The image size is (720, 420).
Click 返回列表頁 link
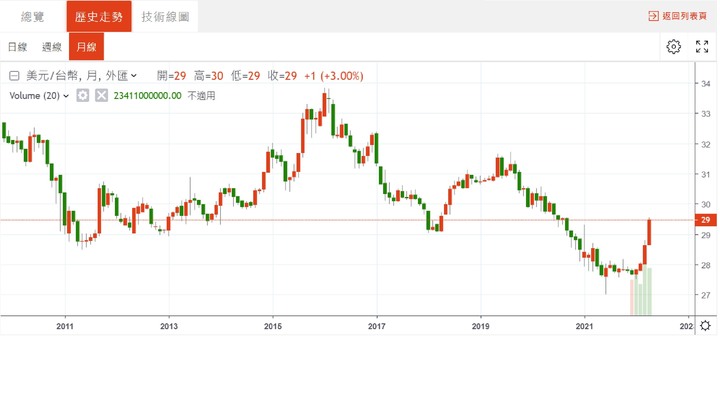click(684, 17)
